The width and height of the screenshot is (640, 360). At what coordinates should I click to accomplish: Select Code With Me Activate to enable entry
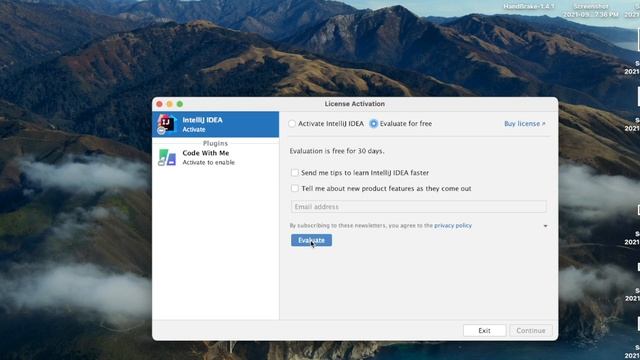point(216,158)
